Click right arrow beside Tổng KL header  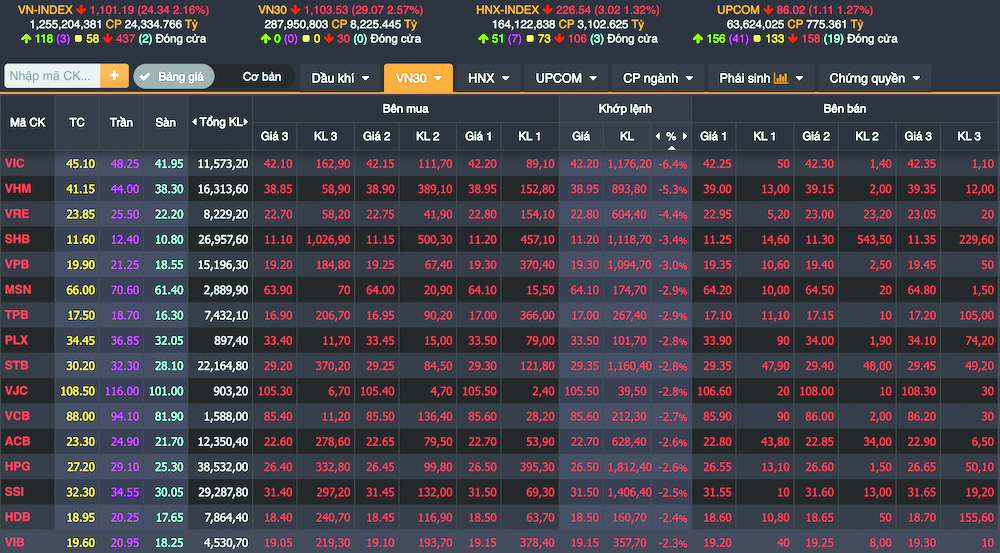click(x=247, y=122)
